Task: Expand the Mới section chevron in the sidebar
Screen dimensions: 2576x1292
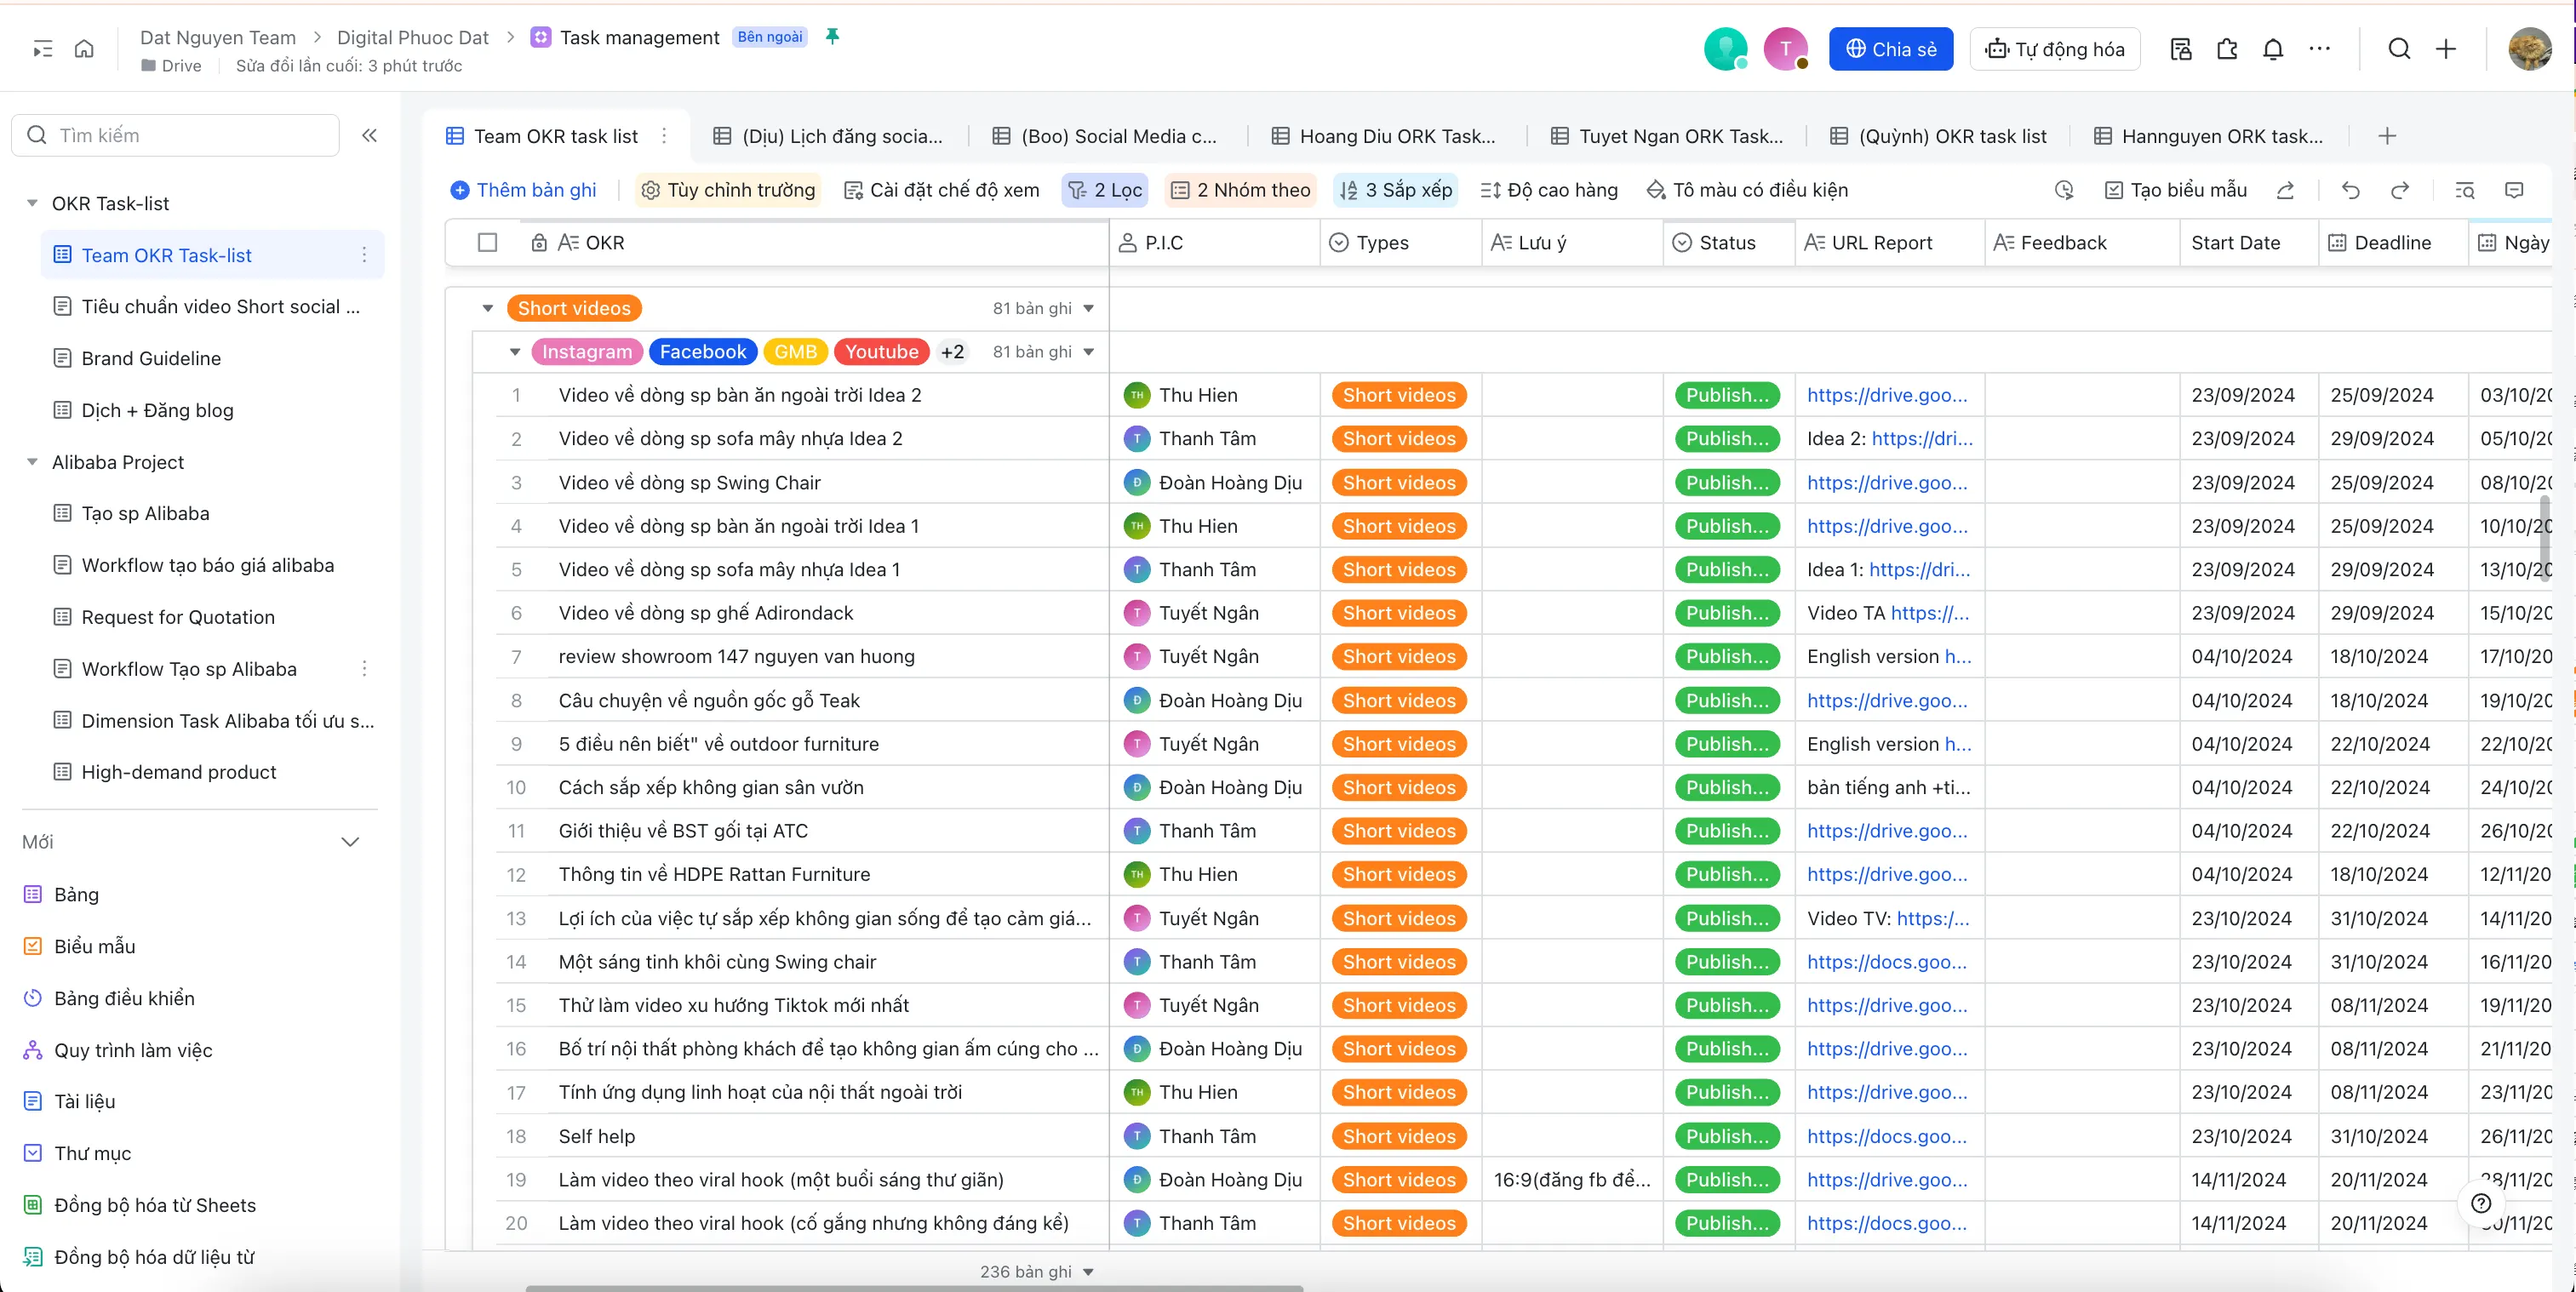Action: click(x=350, y=841)
